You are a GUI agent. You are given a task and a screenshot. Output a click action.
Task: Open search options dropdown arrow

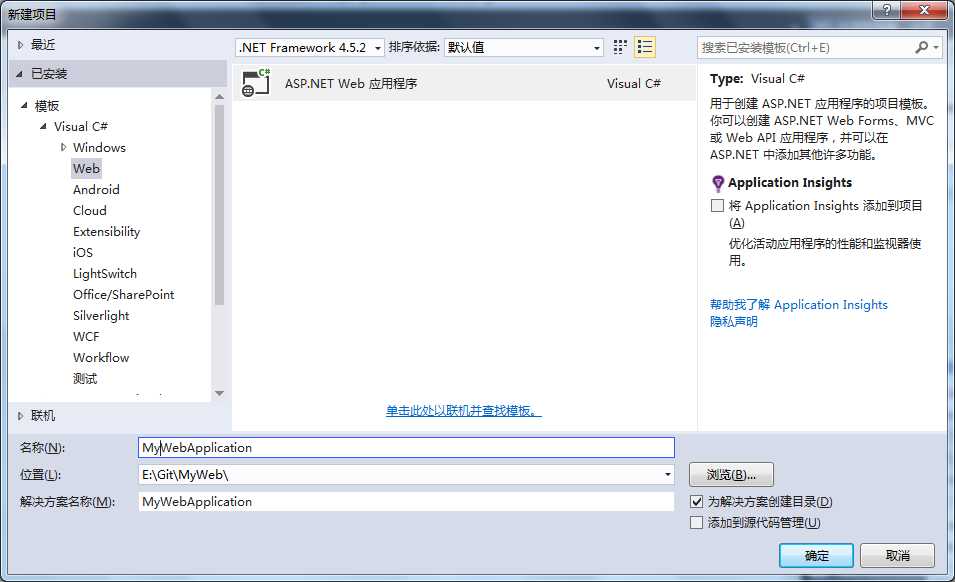tap(936, 47)
